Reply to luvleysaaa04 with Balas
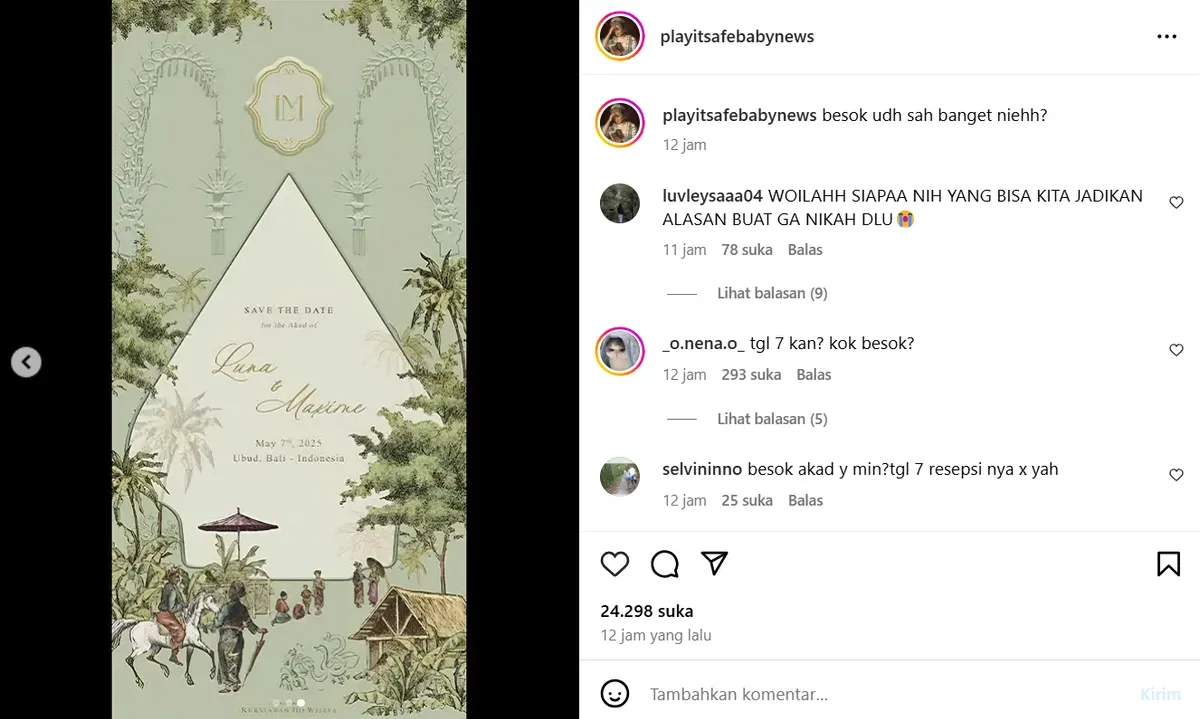The width and height of the screenshot is (1200, 719). (x=805, y=250)
